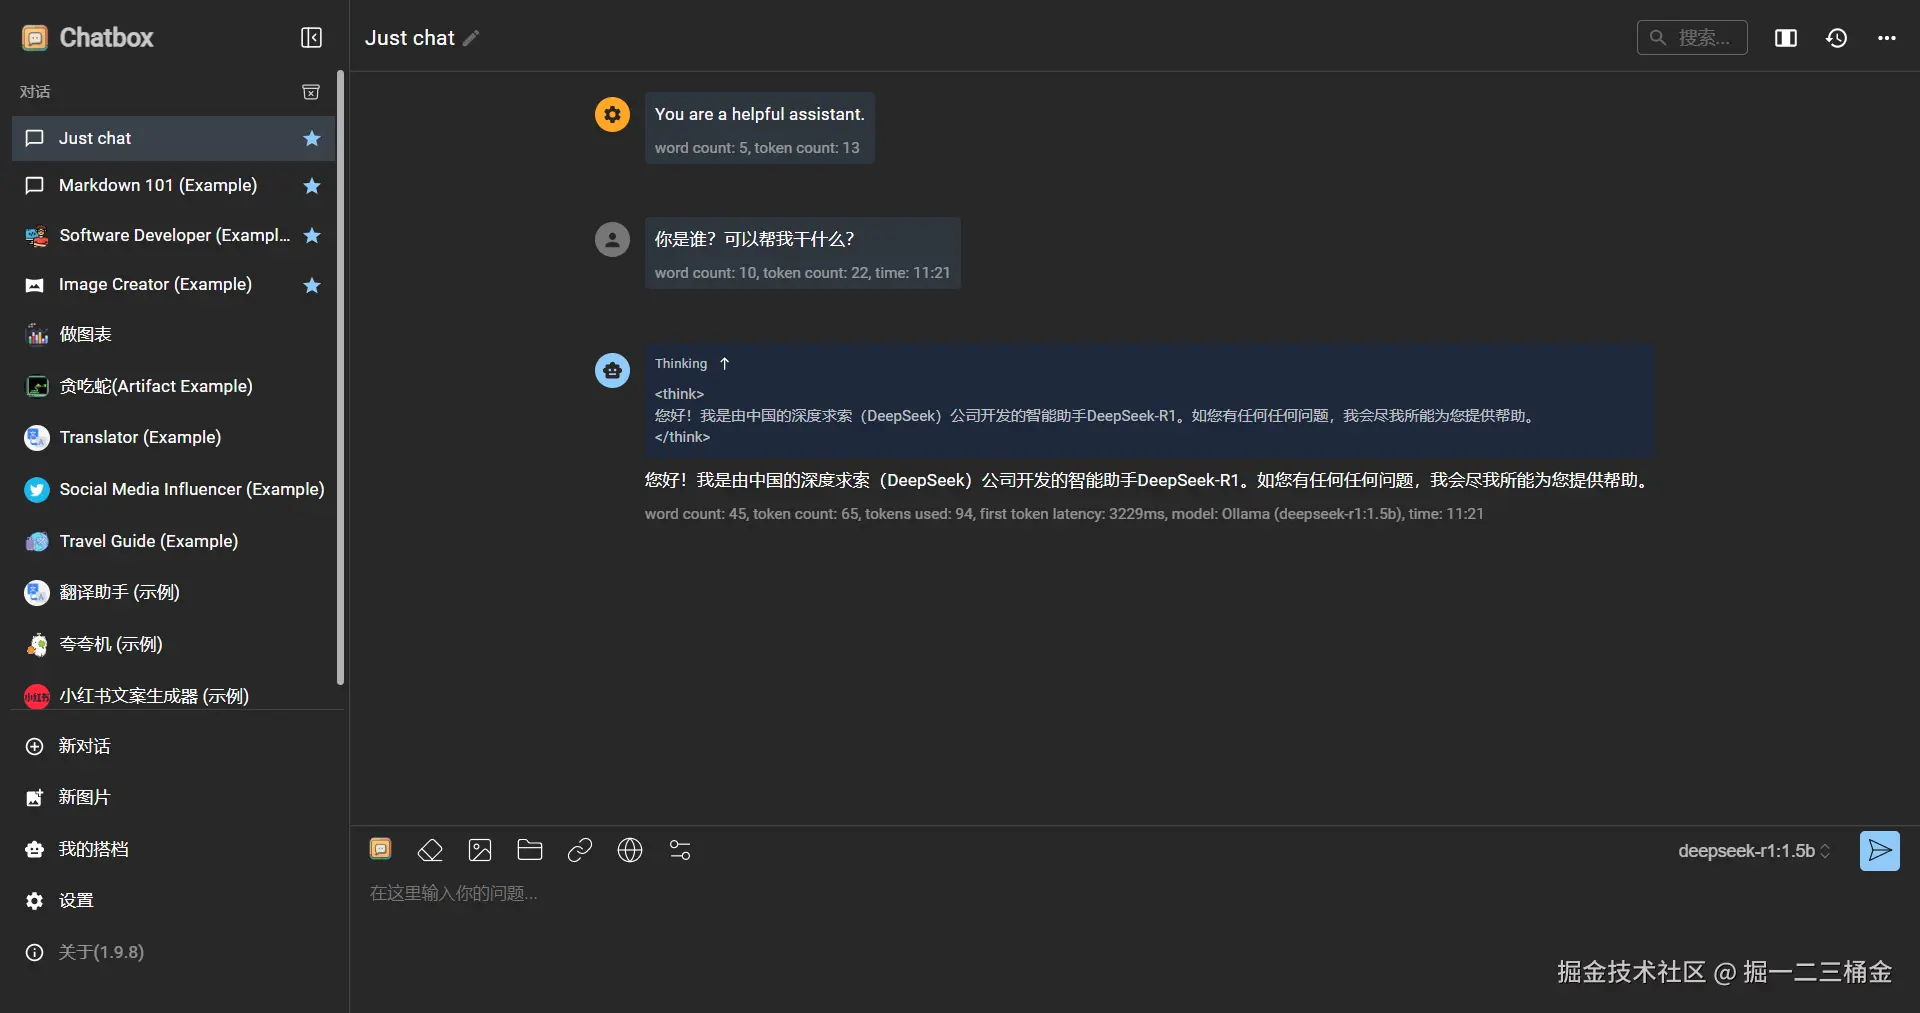Send message with paper plane button
1920x1013 pixels.
click(x=1880, y=851)
